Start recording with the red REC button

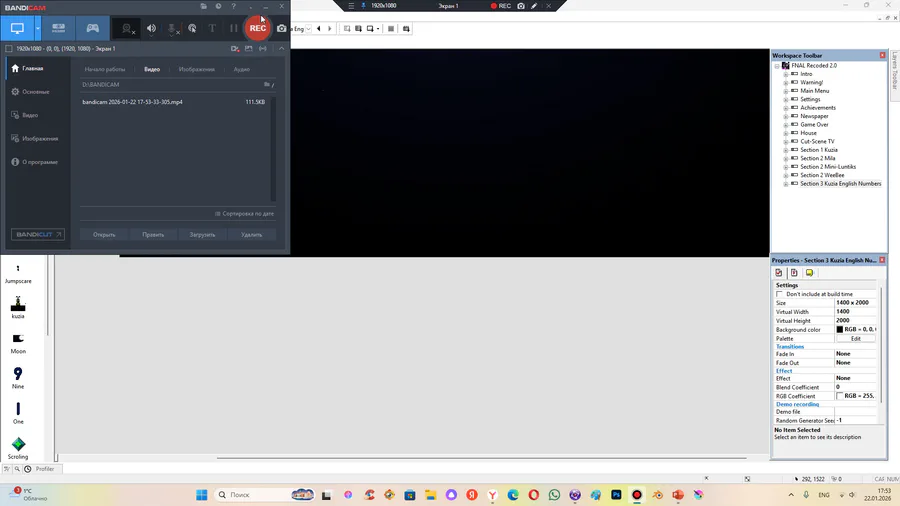pos(258,28)
